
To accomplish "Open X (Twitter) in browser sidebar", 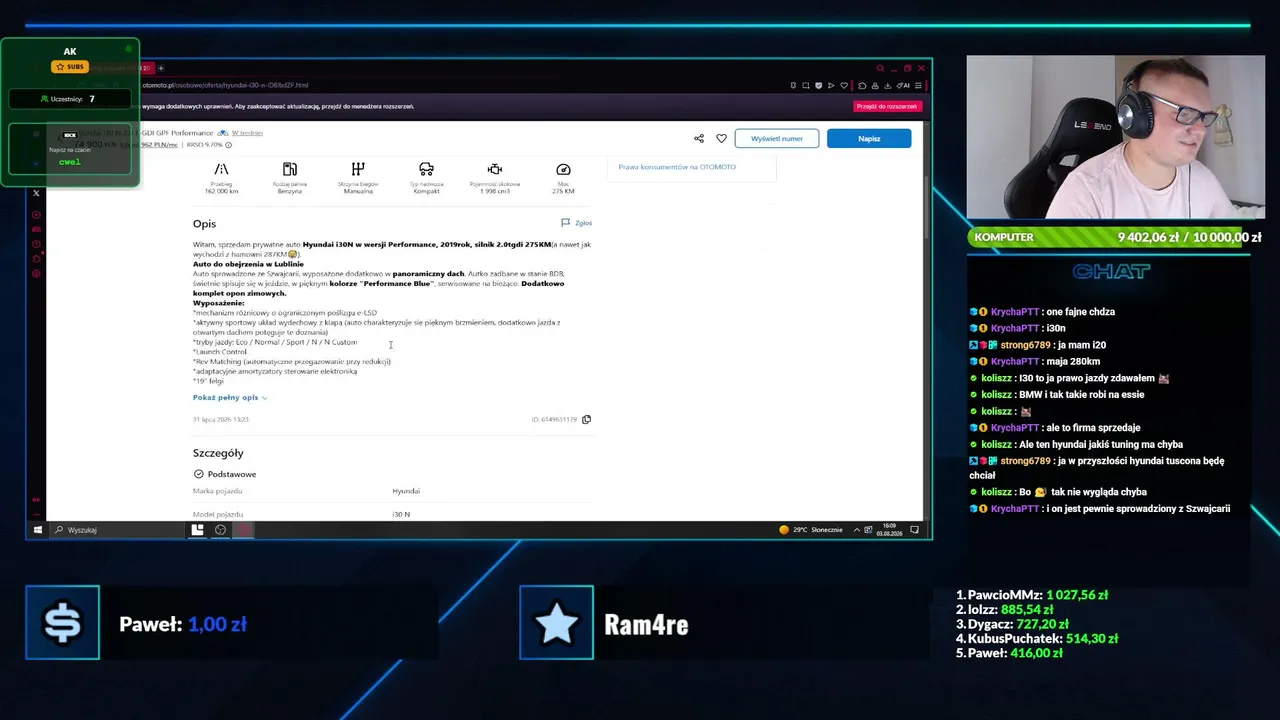I will tap(36, 193).
